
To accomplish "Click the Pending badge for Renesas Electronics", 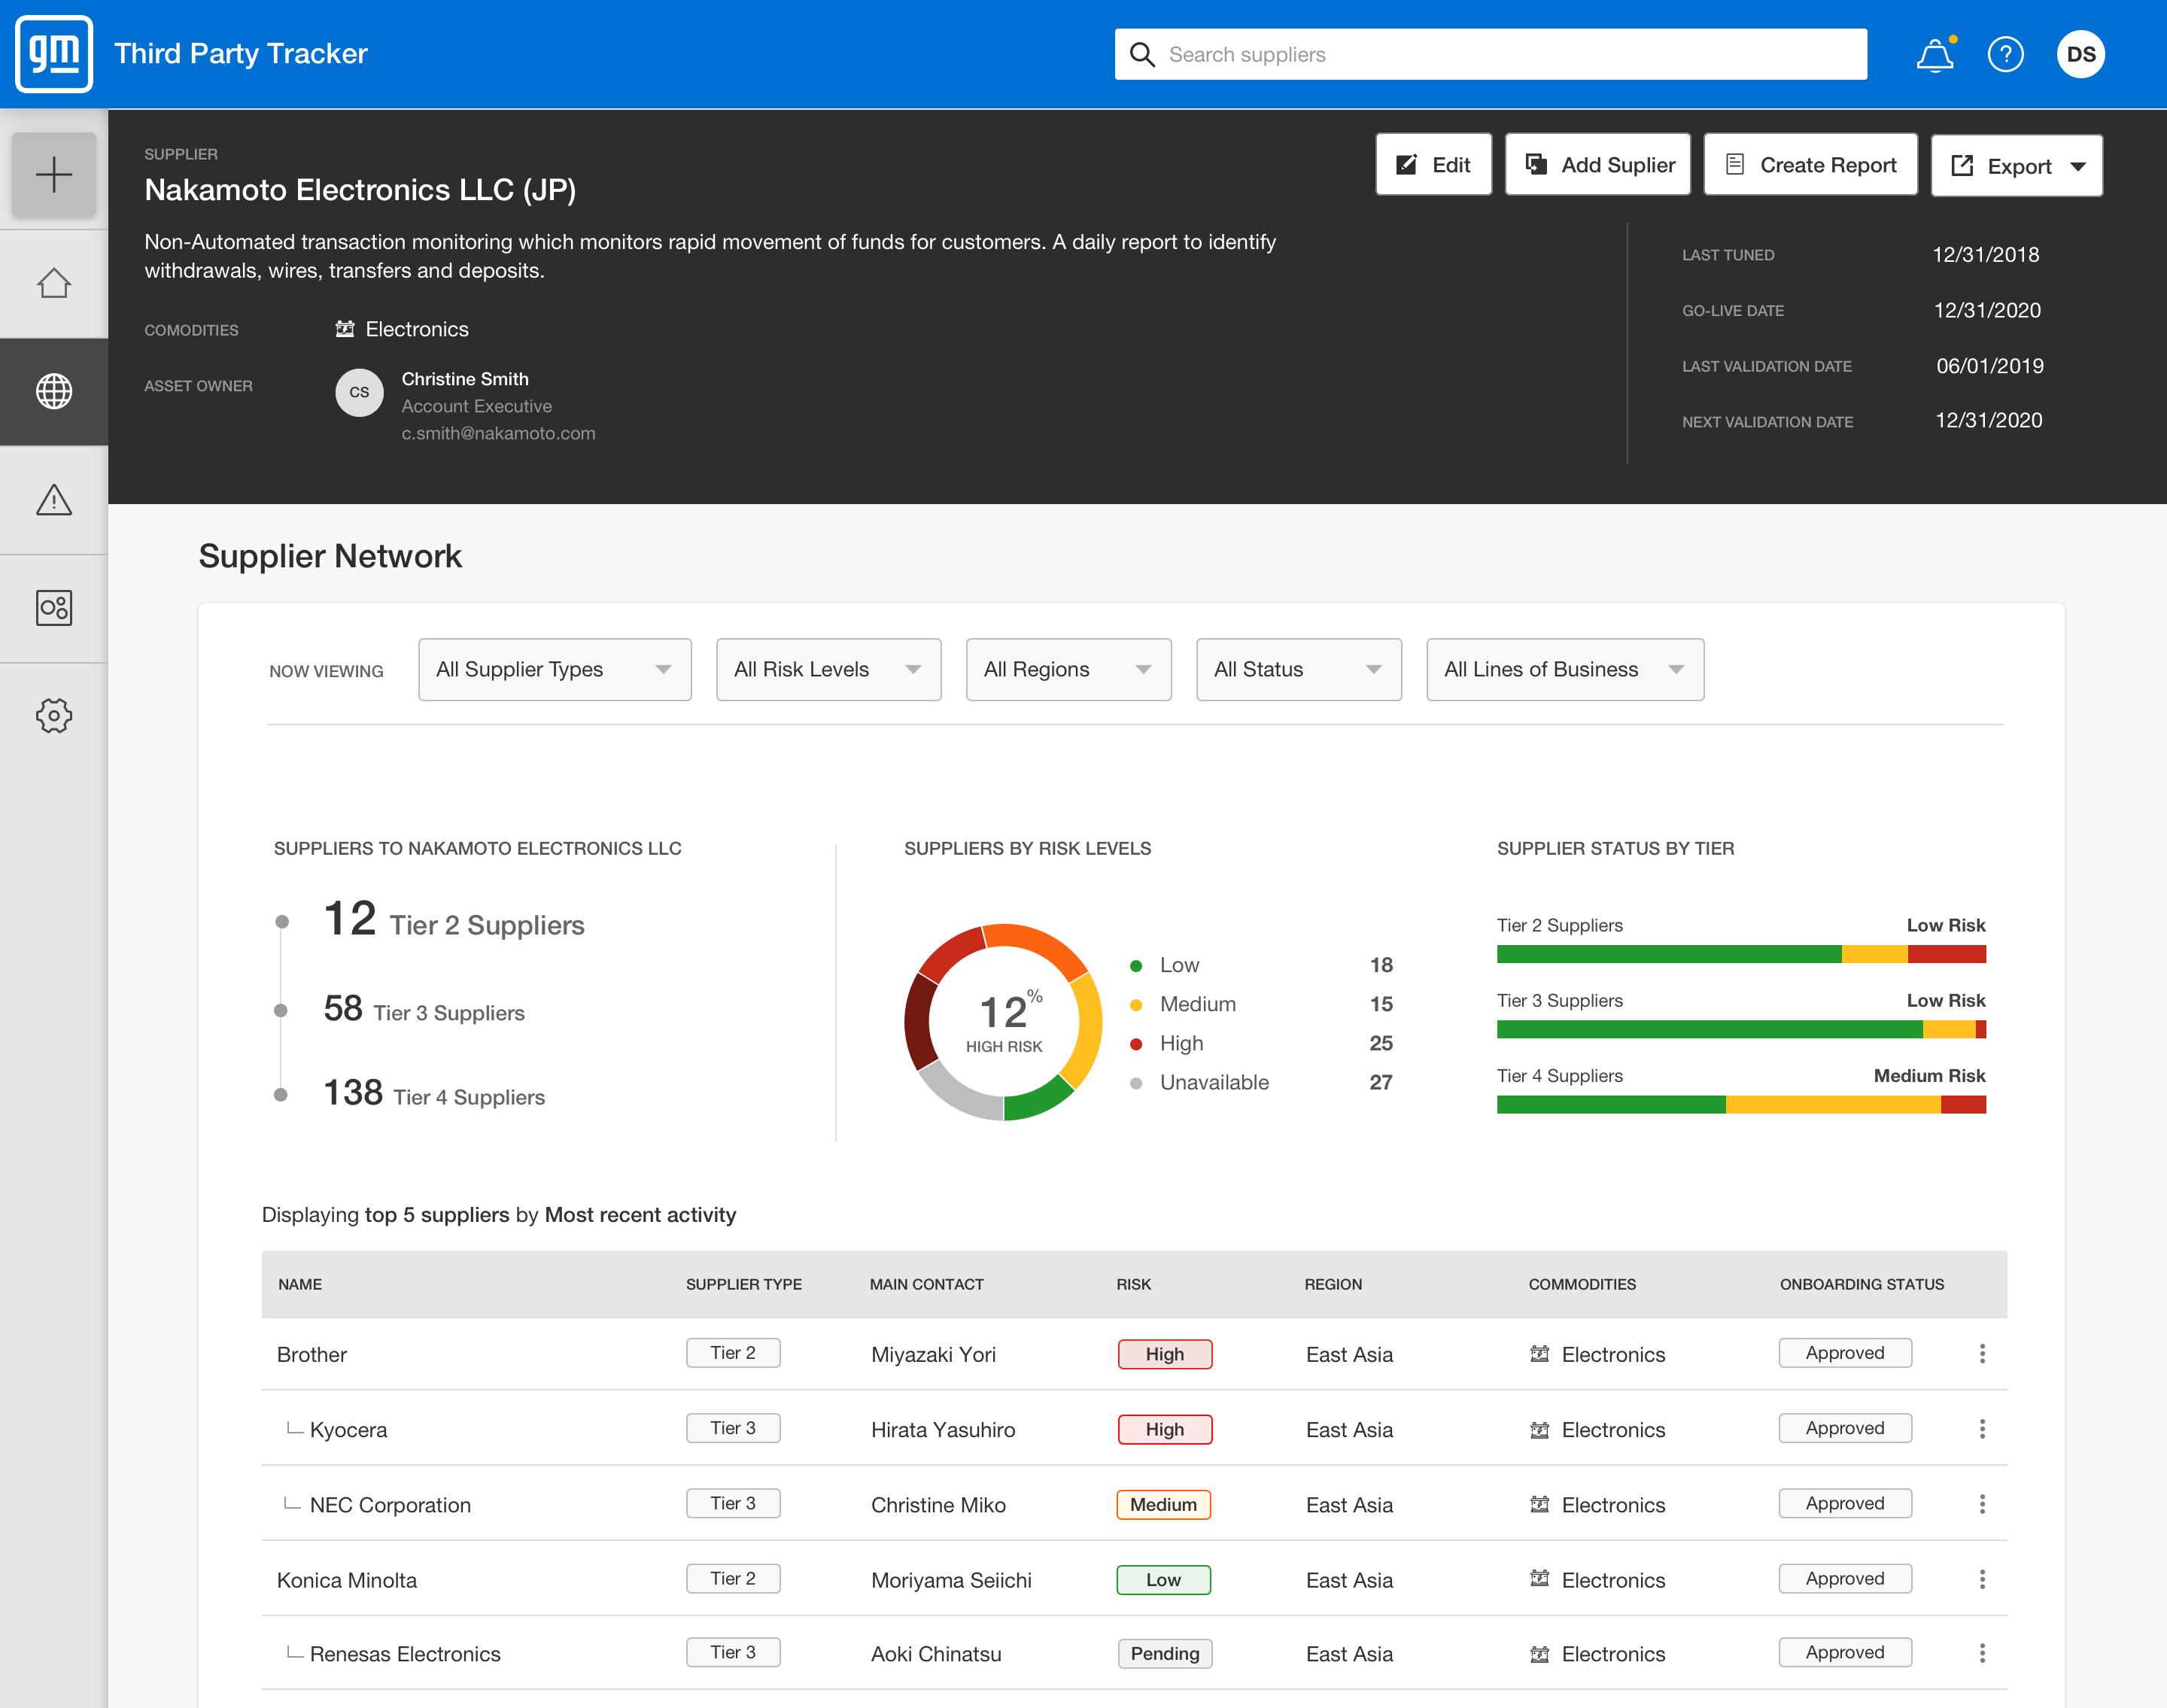I will tap(1165, 1653).
